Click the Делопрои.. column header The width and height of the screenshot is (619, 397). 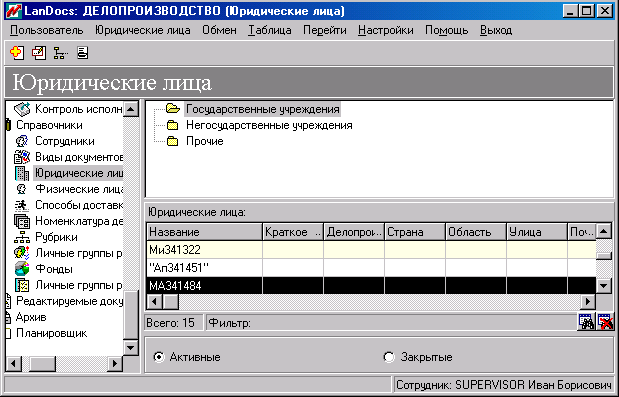[x=354, y=232]
